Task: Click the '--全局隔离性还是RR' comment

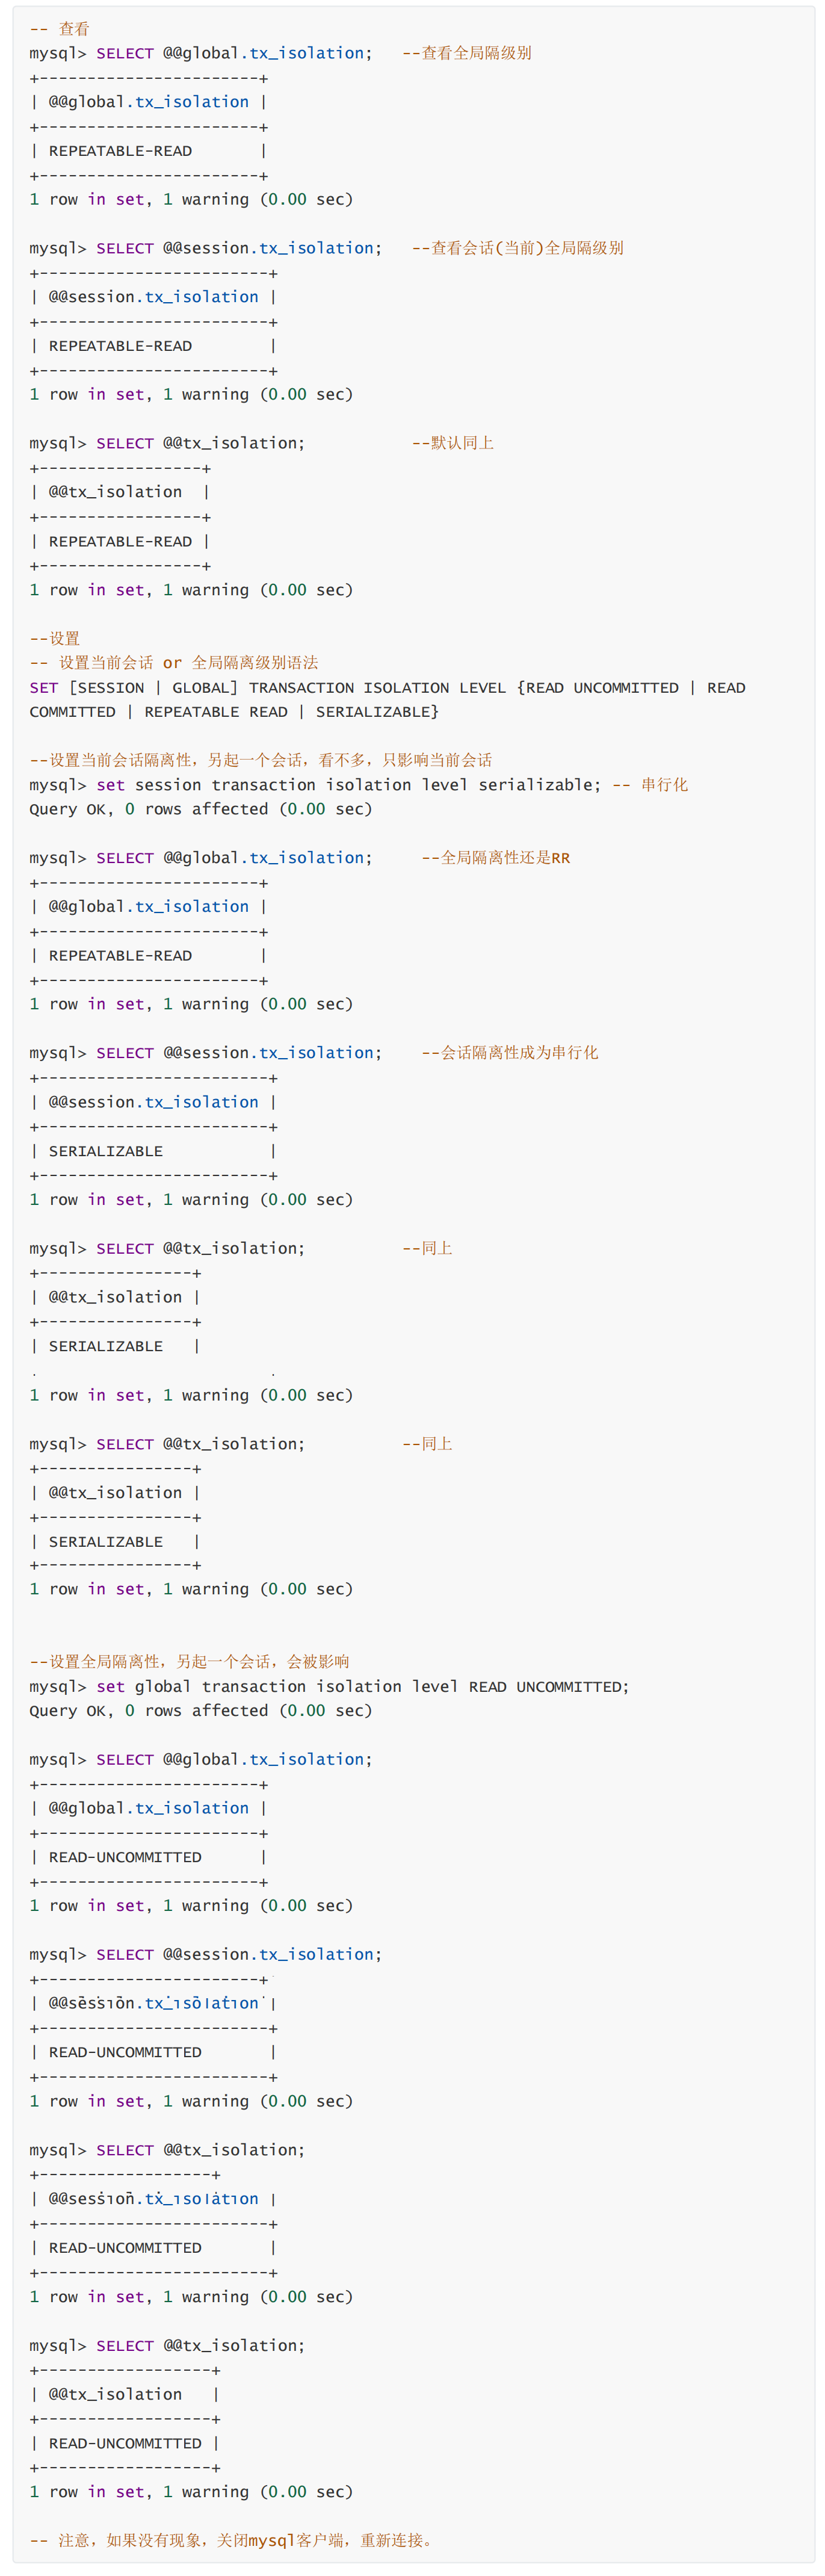Action: [x=495, y=858]
